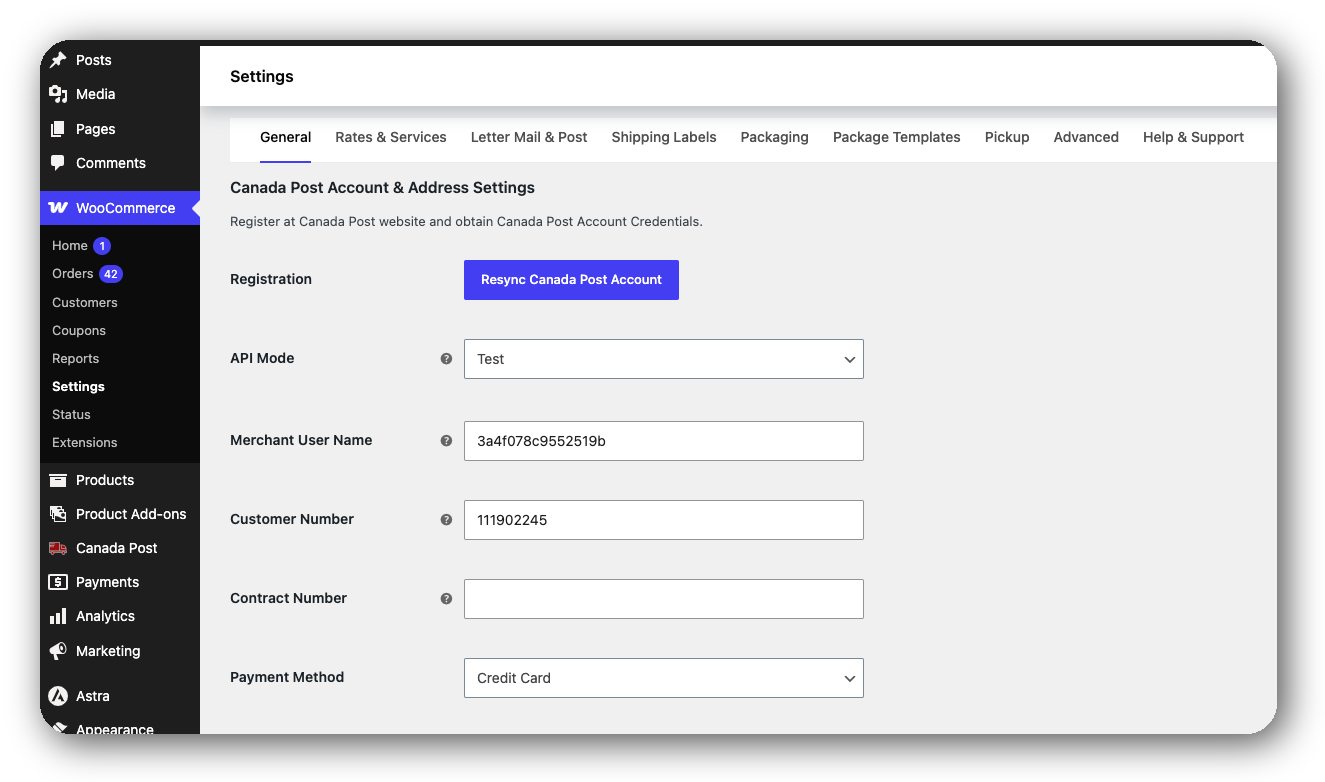
Task: Click the Posts pin icon
Action: pyautogui.click(x=58, y=60)
